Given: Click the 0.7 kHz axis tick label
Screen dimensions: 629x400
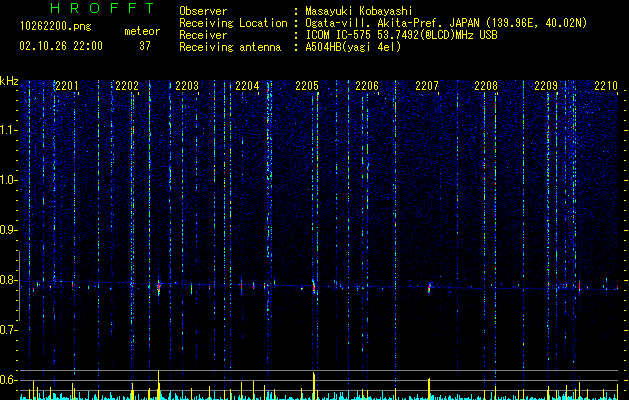Looking at the screenshot, I should 8,330.
